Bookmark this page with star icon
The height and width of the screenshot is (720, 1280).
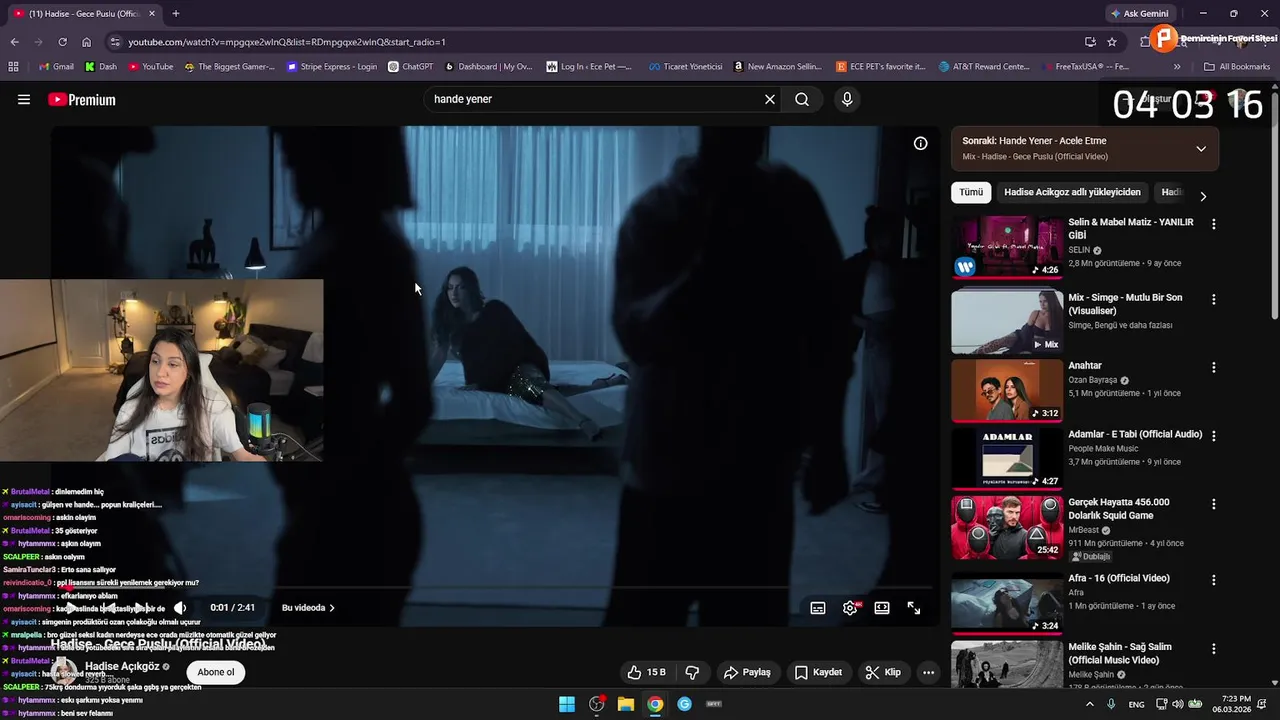click(x=1112, y=42)
